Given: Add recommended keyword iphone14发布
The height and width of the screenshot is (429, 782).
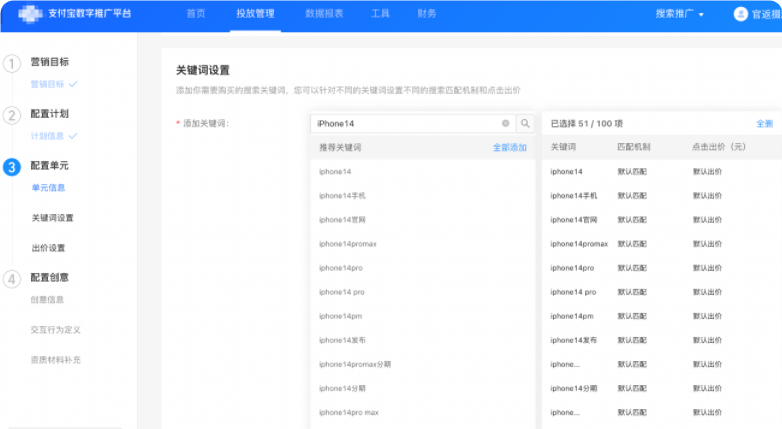Looking at the screenshot, I should coord(342,340).
